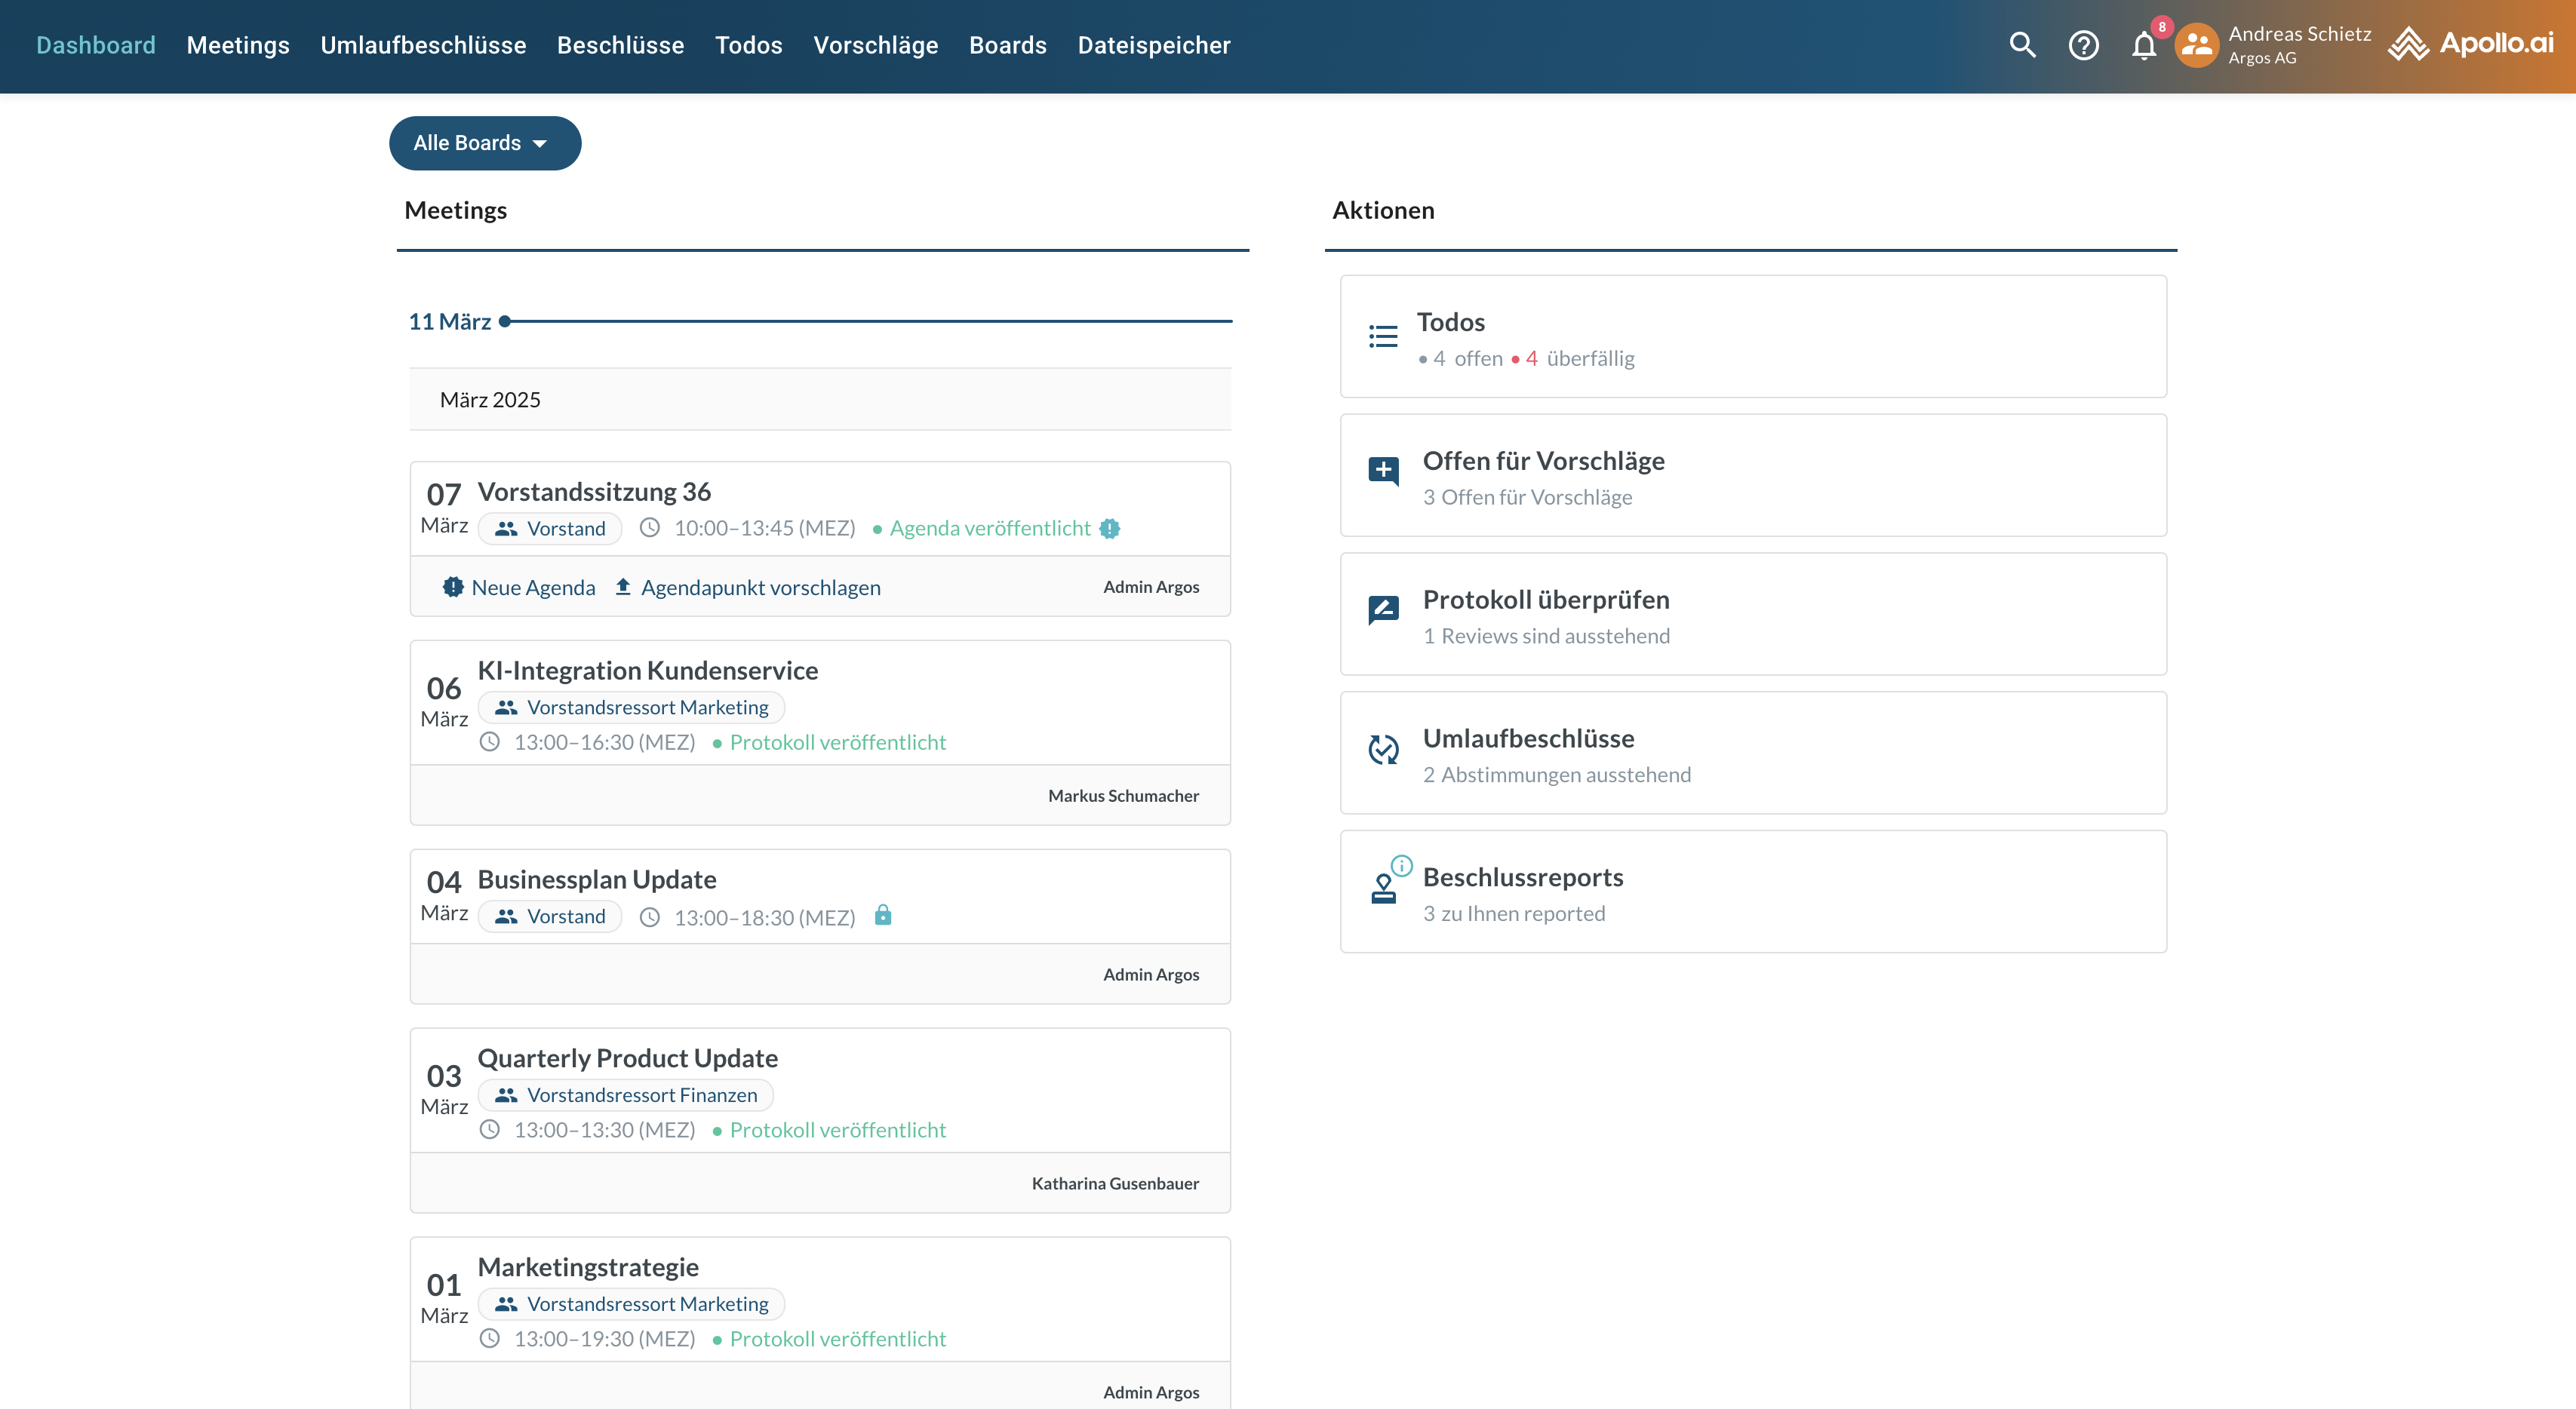Image resolution: width=2576 pixels, height=1409 pixels.
Task: Click the badge icon beside Agenda veröffentlicht
Action: (1109, 528)
